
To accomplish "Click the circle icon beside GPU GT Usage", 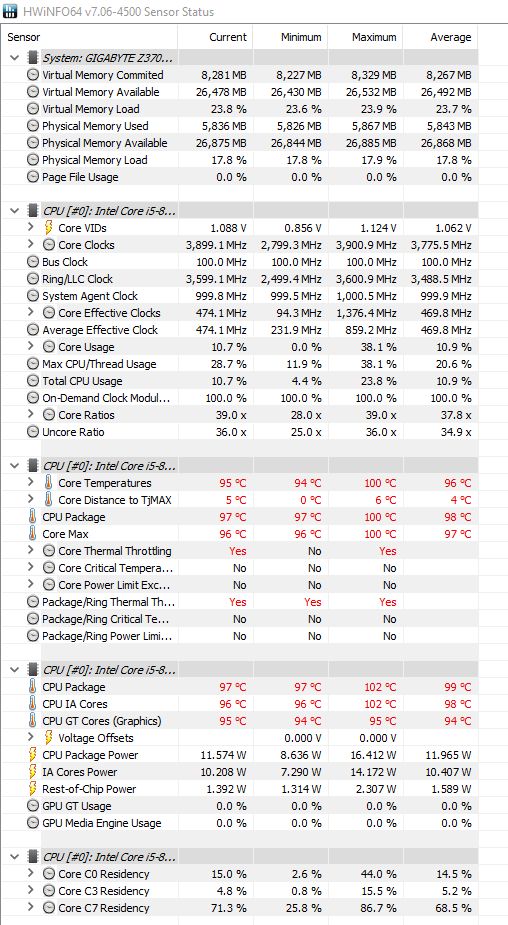I will tap(32, 806).
